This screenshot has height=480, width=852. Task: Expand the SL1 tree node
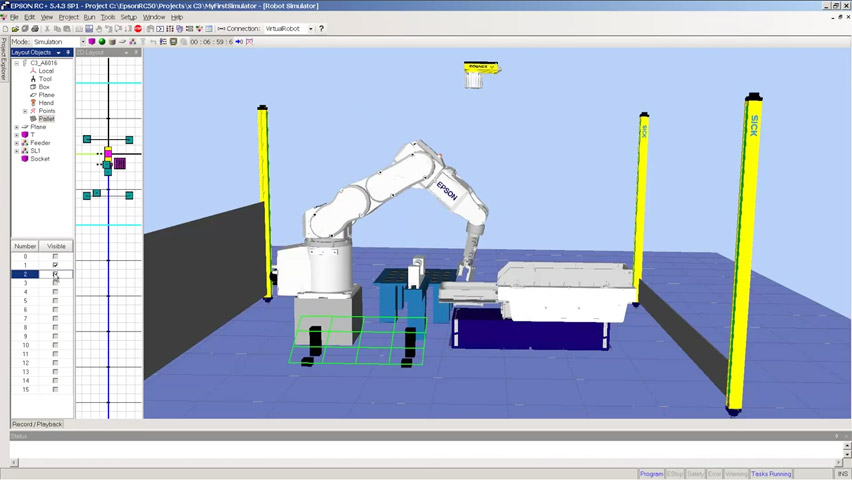click(17, 151)
